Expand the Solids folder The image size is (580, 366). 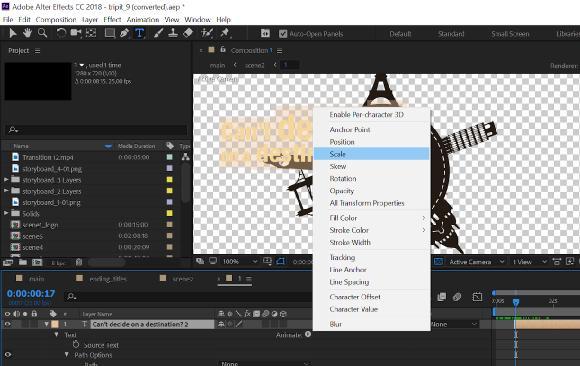[6, 213]
